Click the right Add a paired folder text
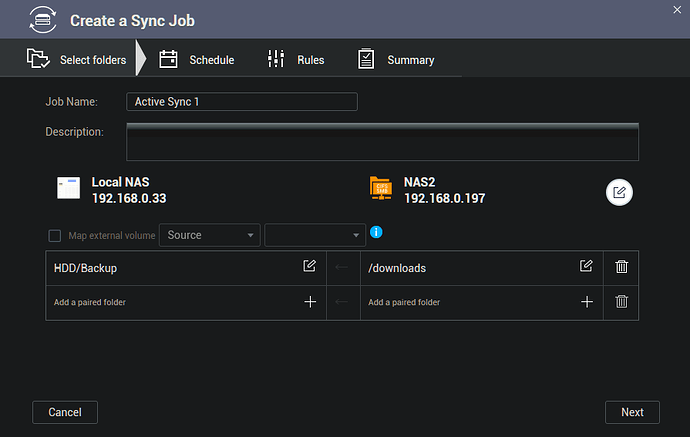The height and width of the screenshot is (437, 690). (x=404, y=302)
